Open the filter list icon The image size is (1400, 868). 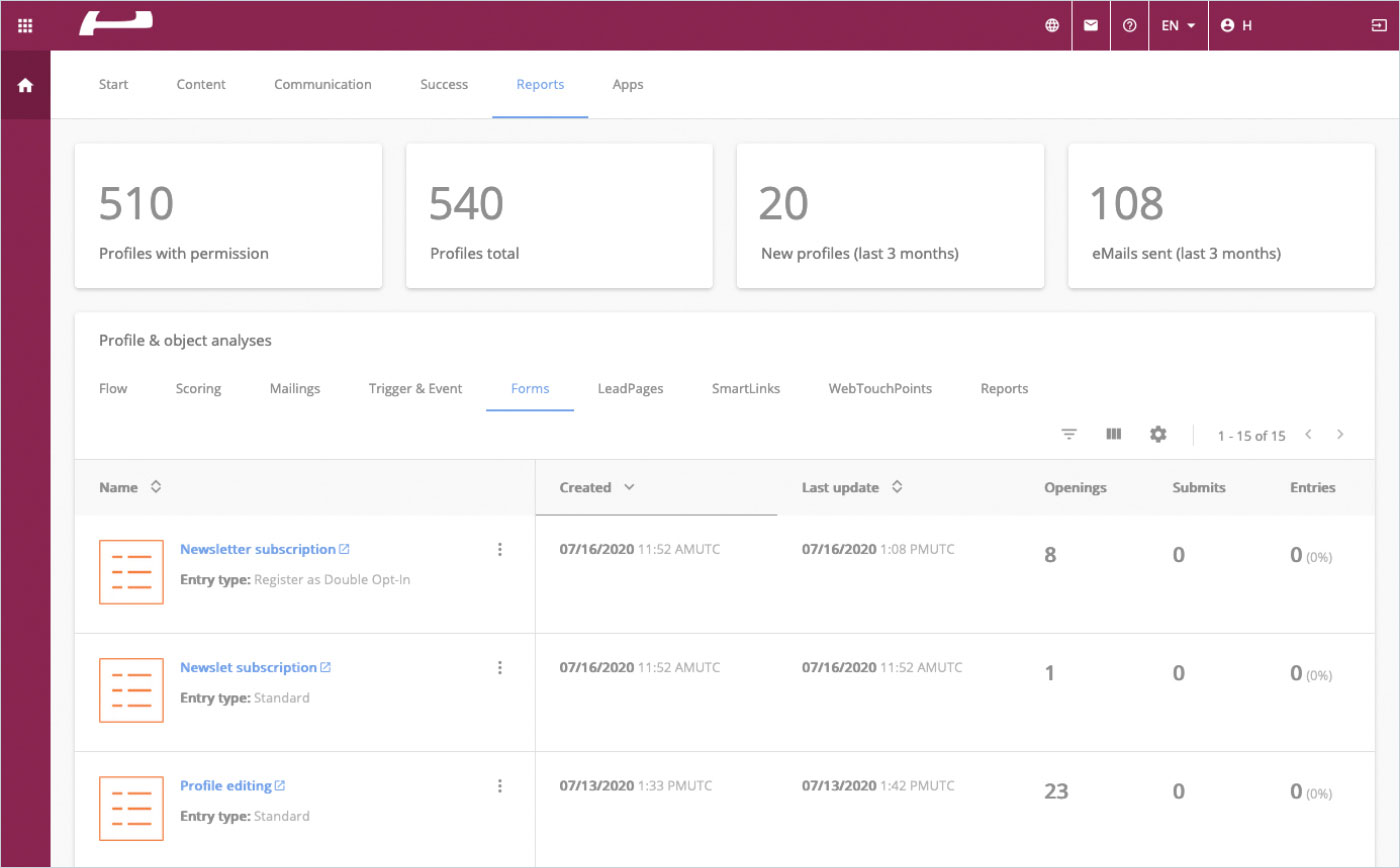1069,434
